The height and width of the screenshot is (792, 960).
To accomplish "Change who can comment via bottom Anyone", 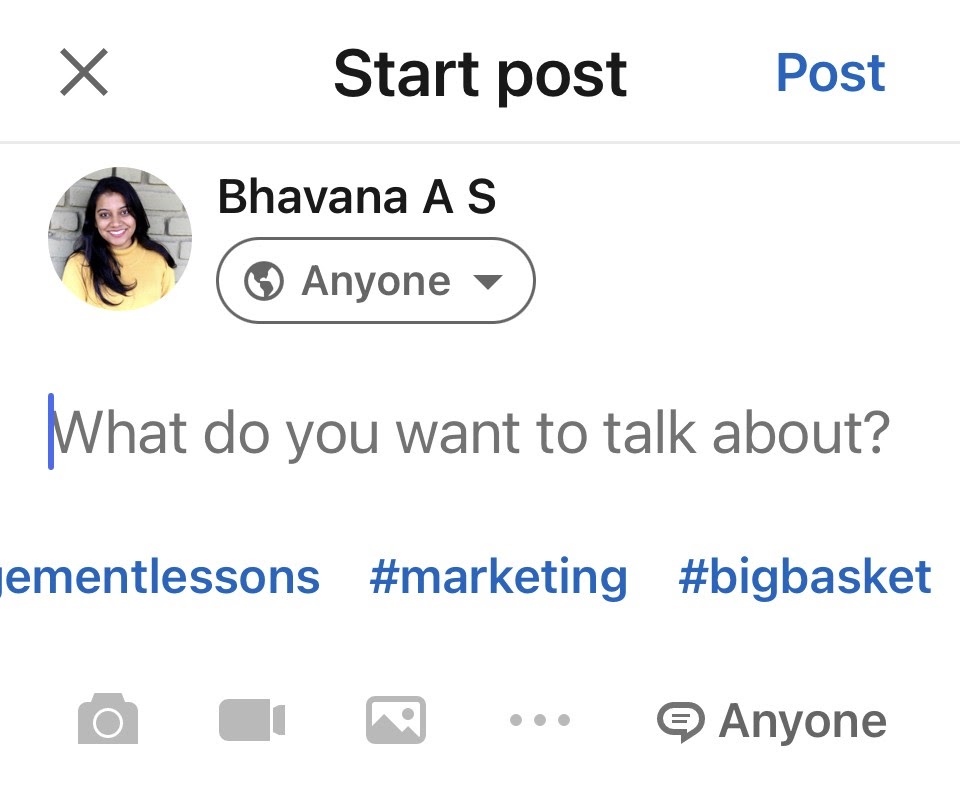I will point(802,721).
